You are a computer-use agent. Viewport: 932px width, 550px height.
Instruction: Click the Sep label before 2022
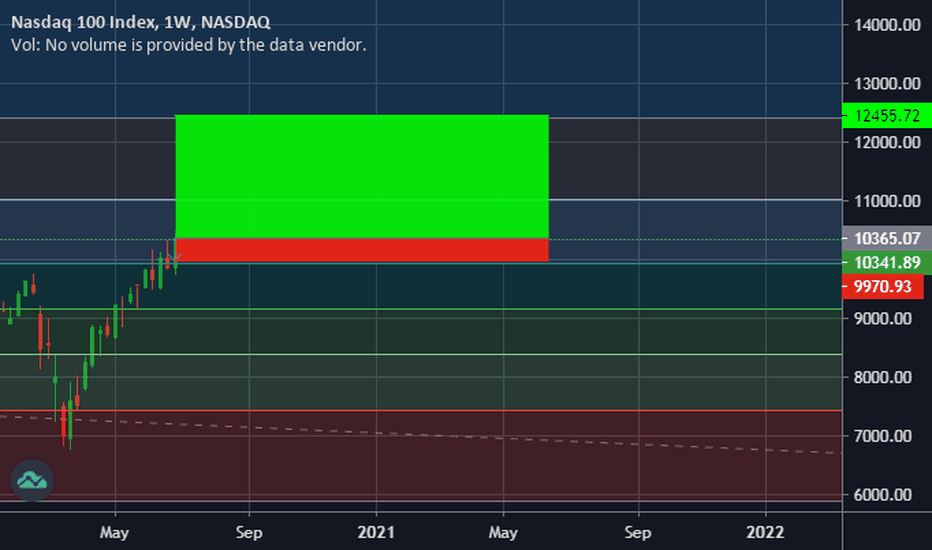638,532
